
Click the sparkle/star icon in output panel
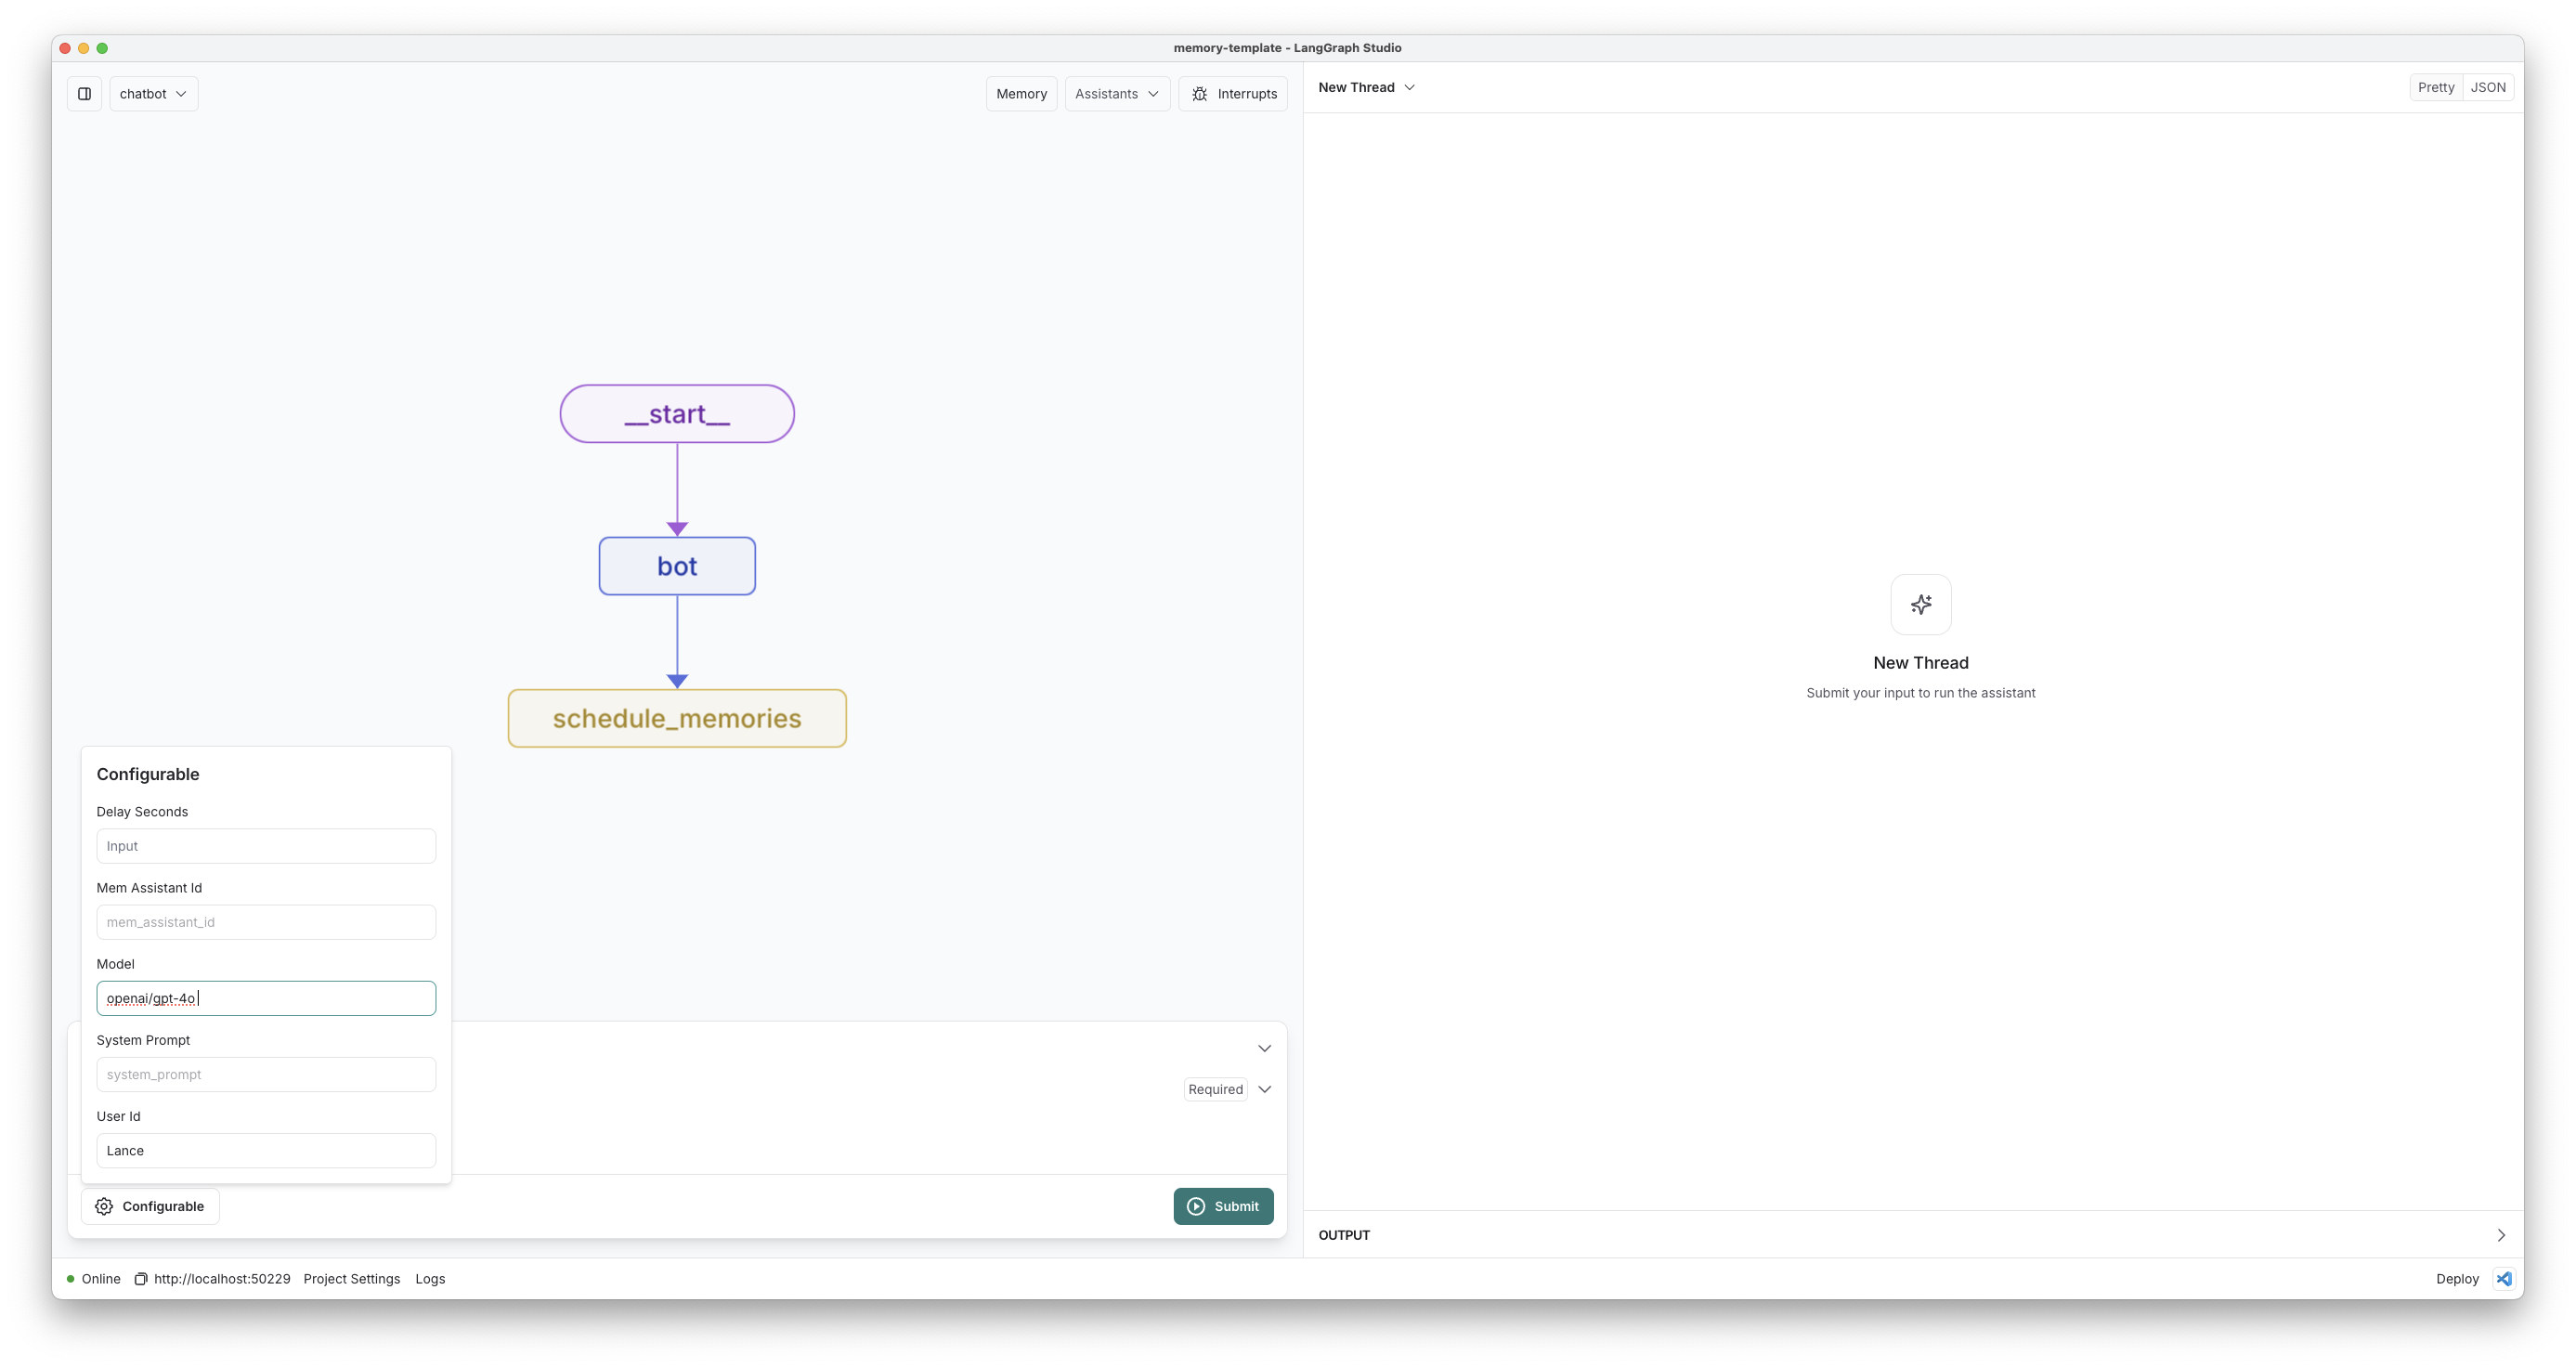[x=1920, y=605]
